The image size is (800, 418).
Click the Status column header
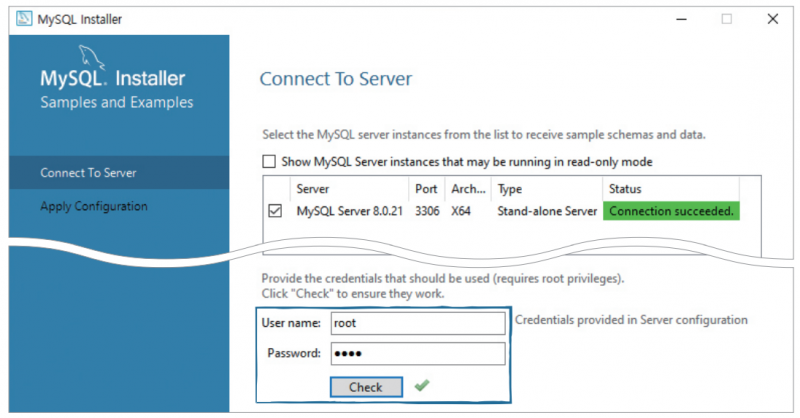pos(670,189)
